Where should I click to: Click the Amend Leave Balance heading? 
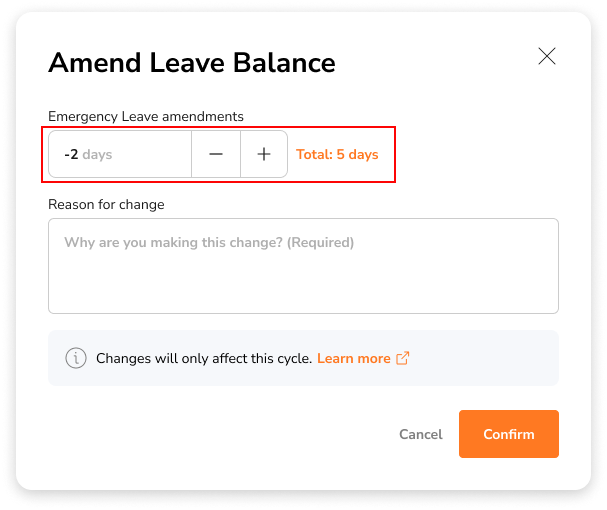pos(192,63)
